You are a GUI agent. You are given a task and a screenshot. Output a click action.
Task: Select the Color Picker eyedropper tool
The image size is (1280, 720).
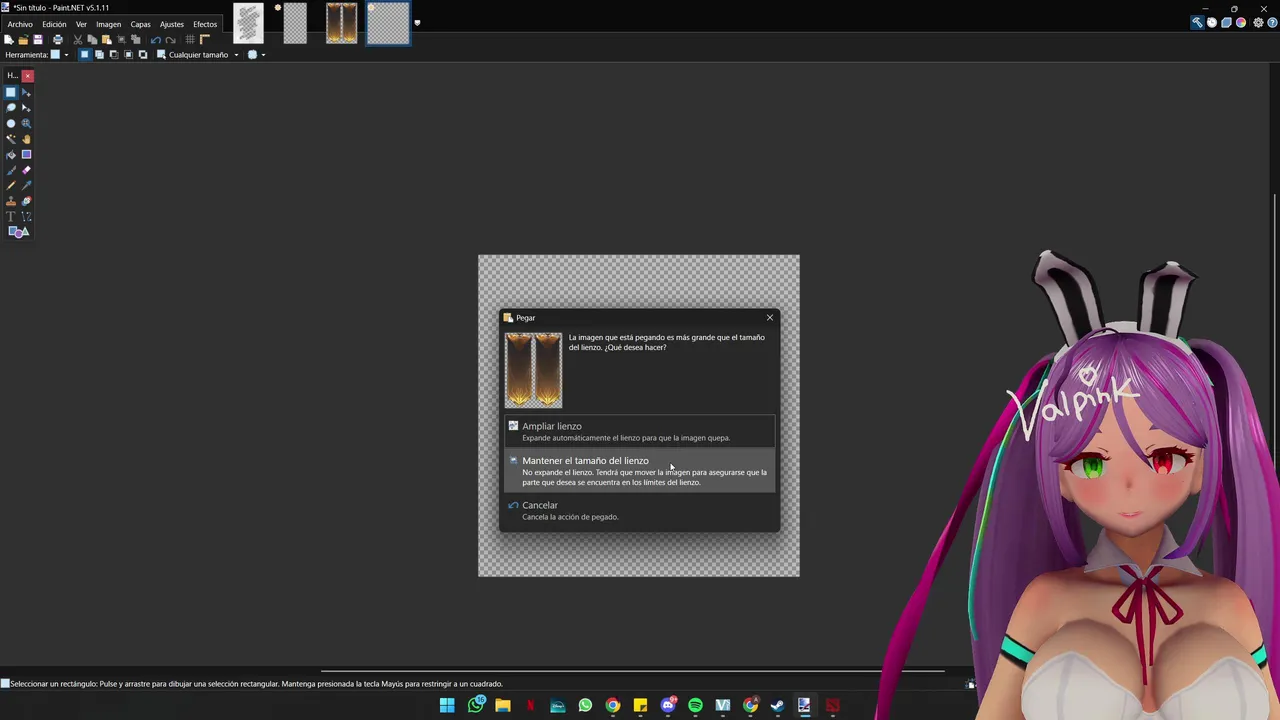26,185
